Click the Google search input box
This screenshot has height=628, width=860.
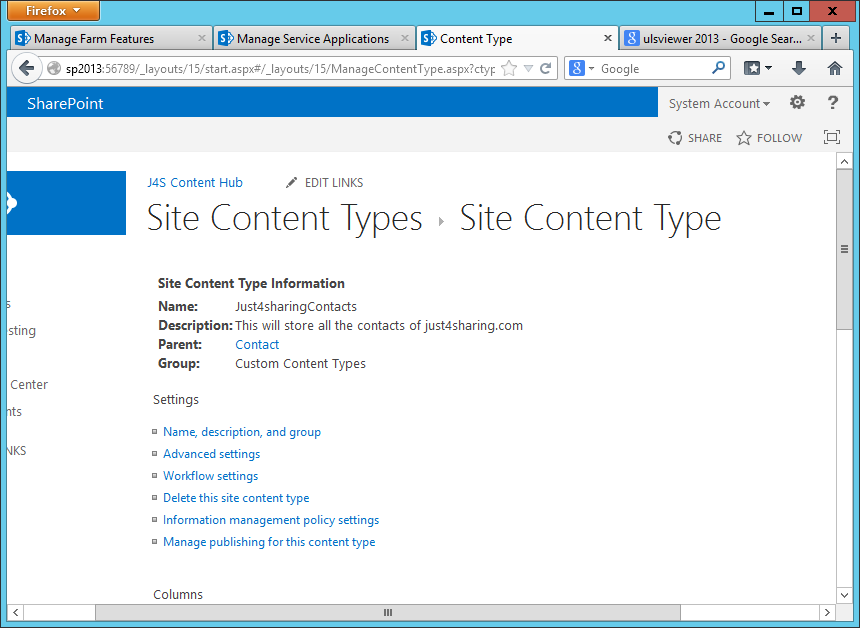tap(653, 69)
